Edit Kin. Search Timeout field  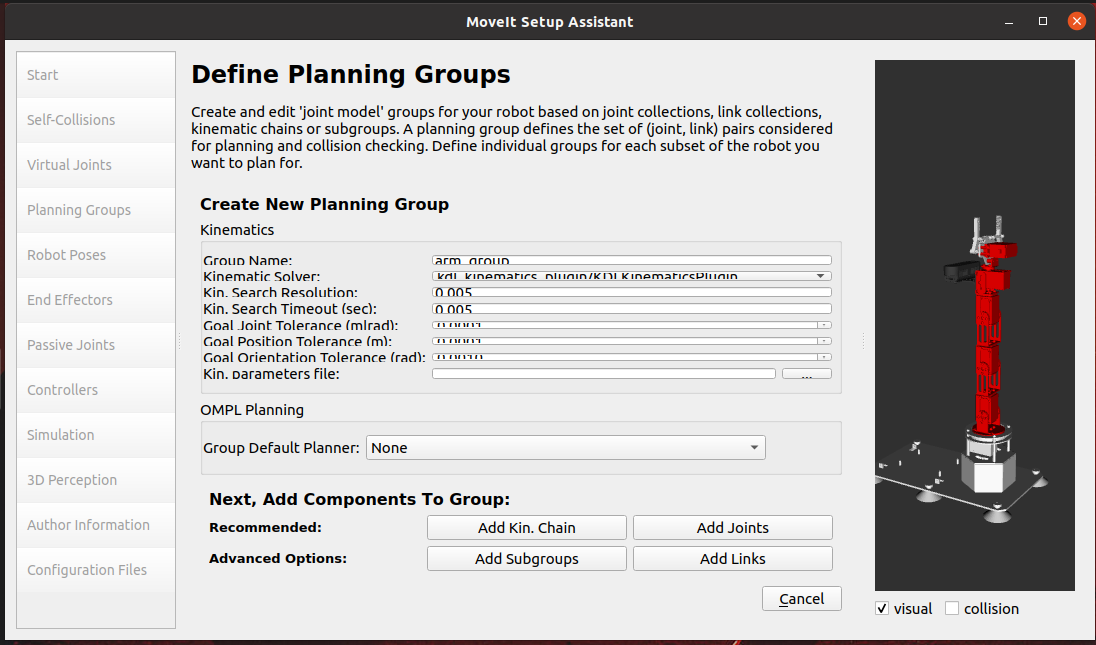[x=632, y=308]
